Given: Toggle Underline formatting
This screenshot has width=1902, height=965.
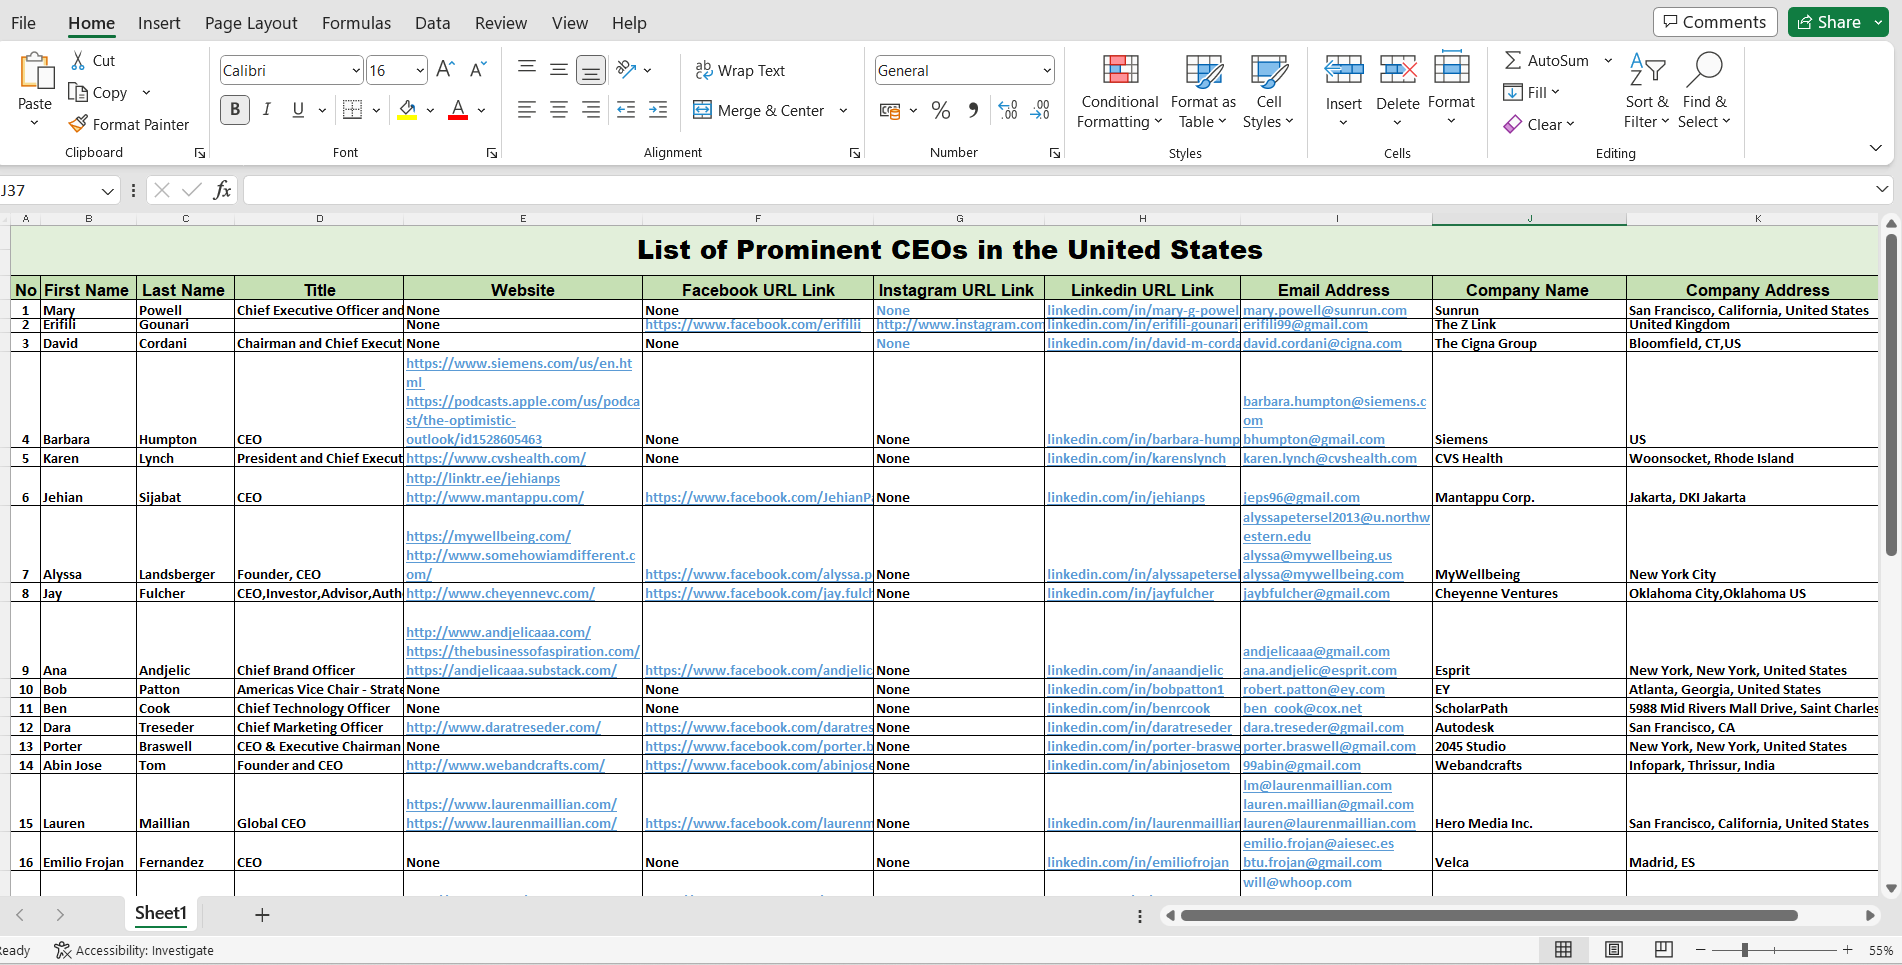Looking at the screenshot, I should click(298, 110).
